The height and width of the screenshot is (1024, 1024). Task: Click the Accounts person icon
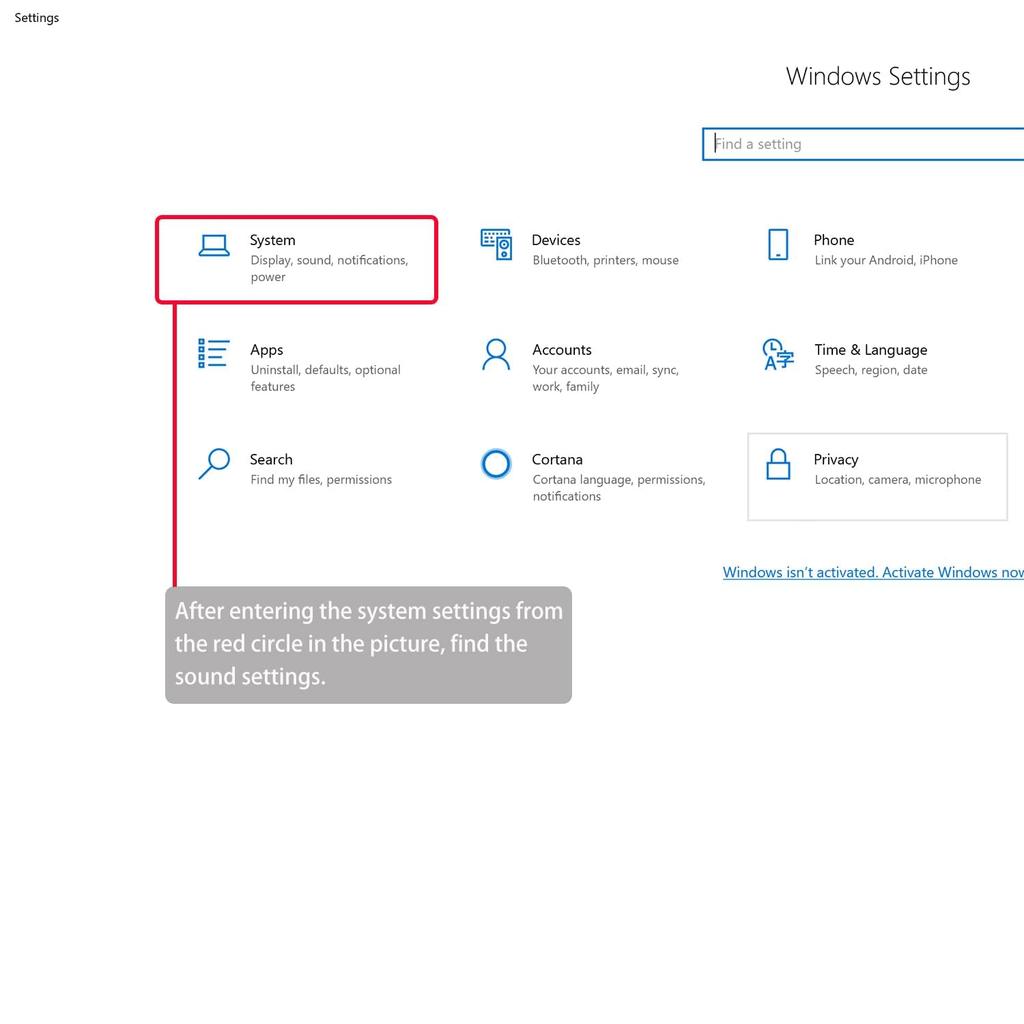coord(496,354)
